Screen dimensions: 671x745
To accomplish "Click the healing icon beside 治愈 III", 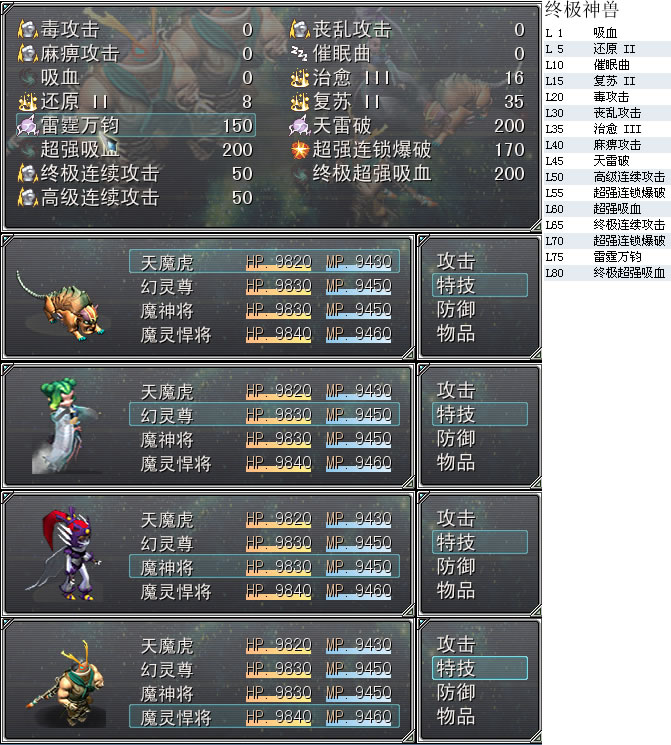I will coord(299,77).
